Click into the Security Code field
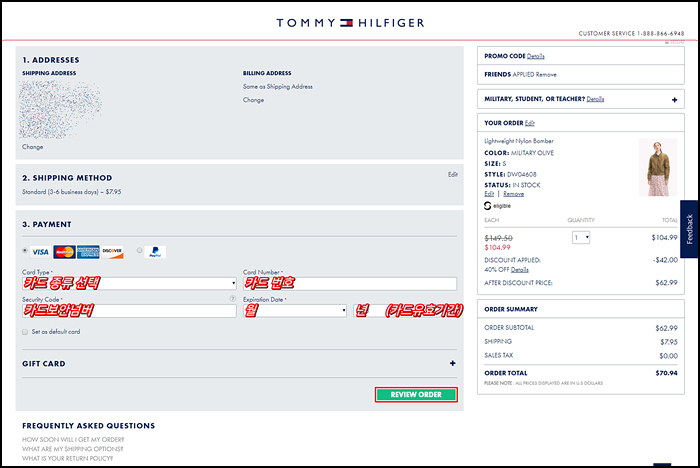This screenshot has height=468, width=700. tap(129, 311)
